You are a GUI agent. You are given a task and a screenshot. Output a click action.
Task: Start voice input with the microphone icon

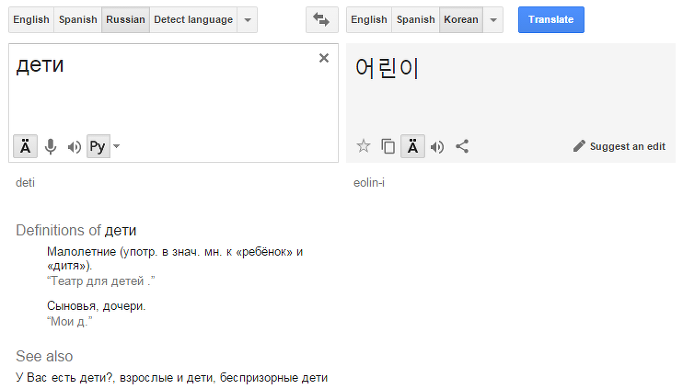point(51,147)
